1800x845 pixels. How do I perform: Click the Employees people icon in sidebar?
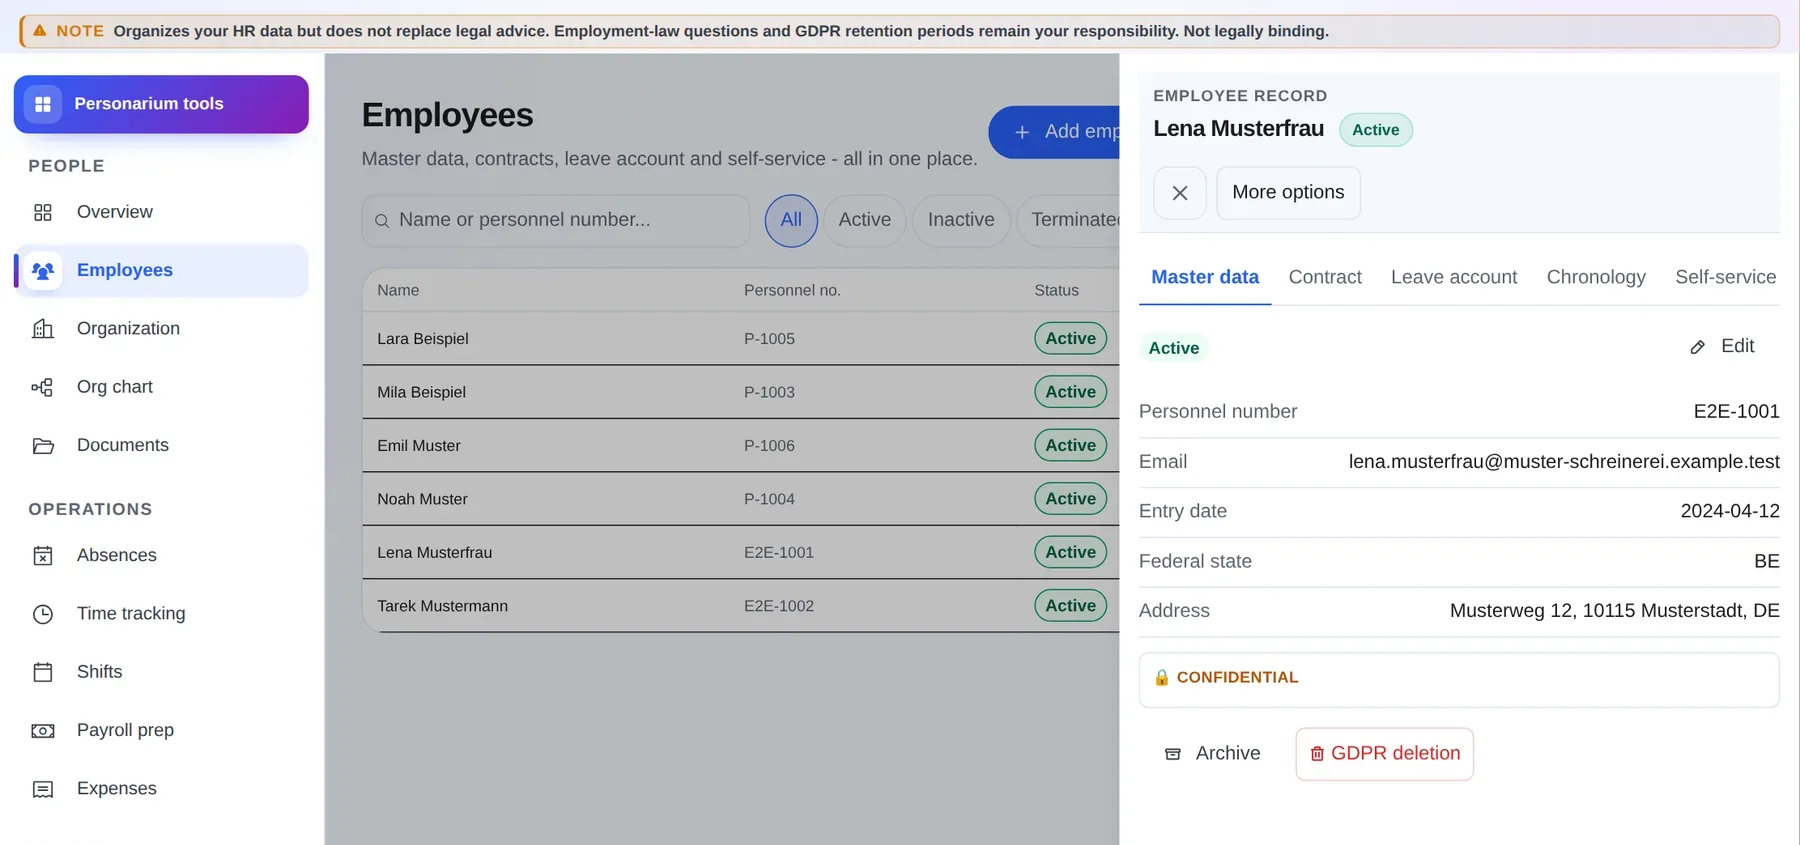point(43,271)
